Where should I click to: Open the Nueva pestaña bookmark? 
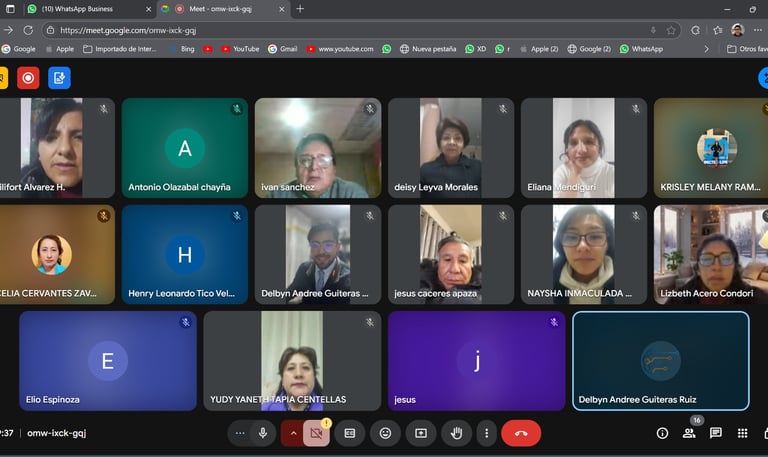[x=428, y=49]
